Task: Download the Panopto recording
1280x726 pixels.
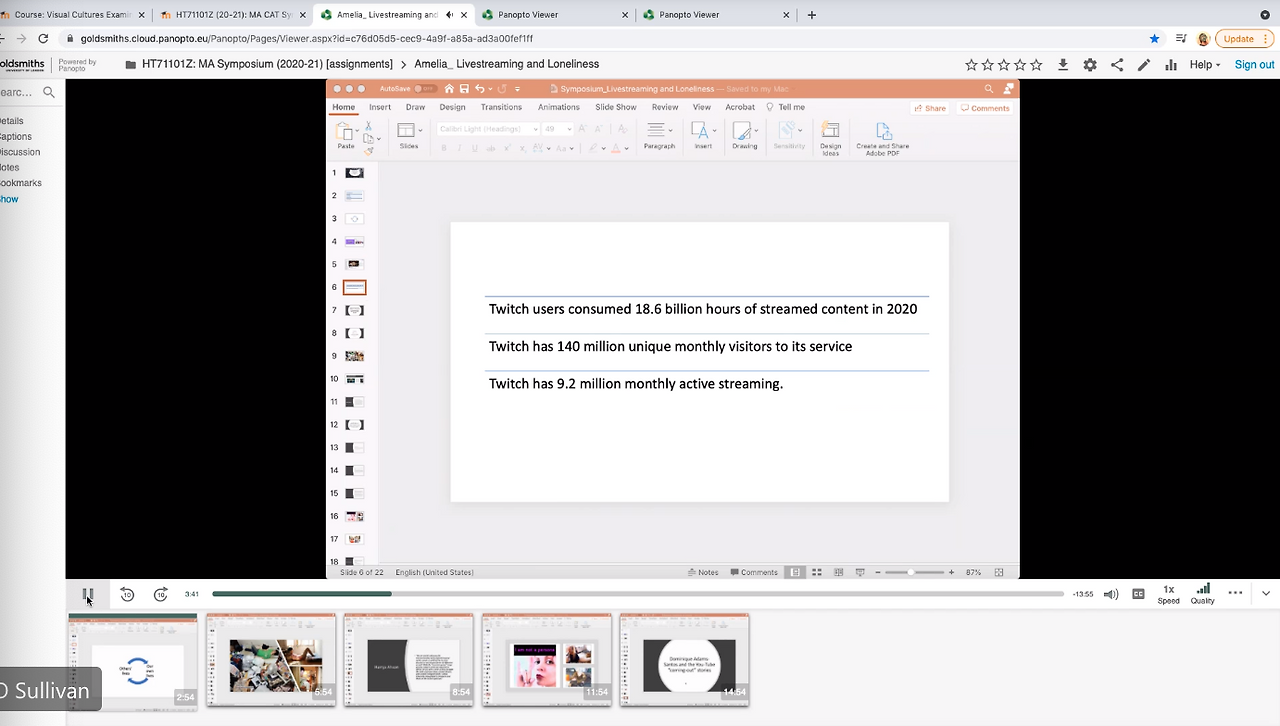Action: coord(1063,64)
